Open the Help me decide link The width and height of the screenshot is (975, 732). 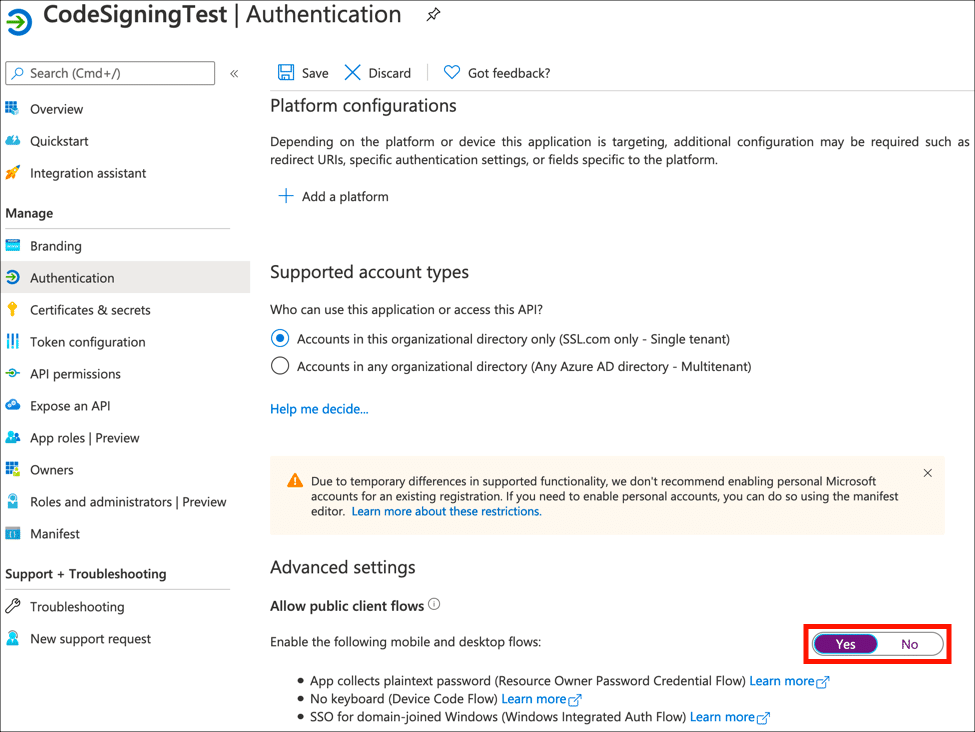(x=319, y=409)
